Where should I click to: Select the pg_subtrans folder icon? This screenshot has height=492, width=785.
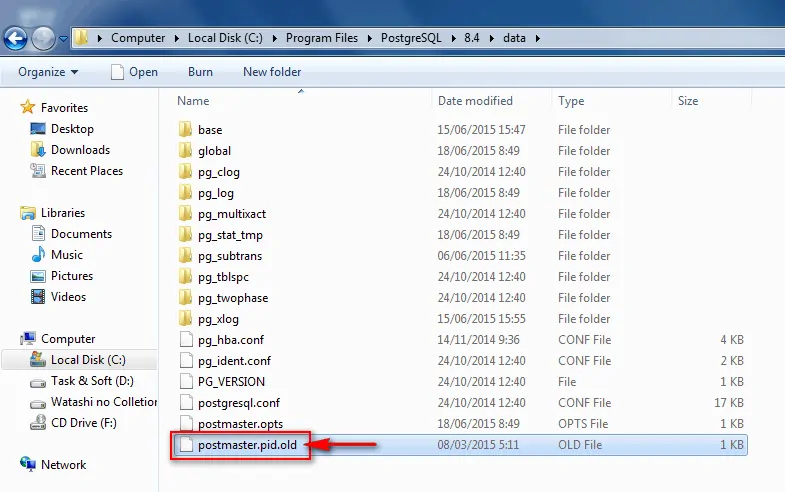click(x=185, y=255)
